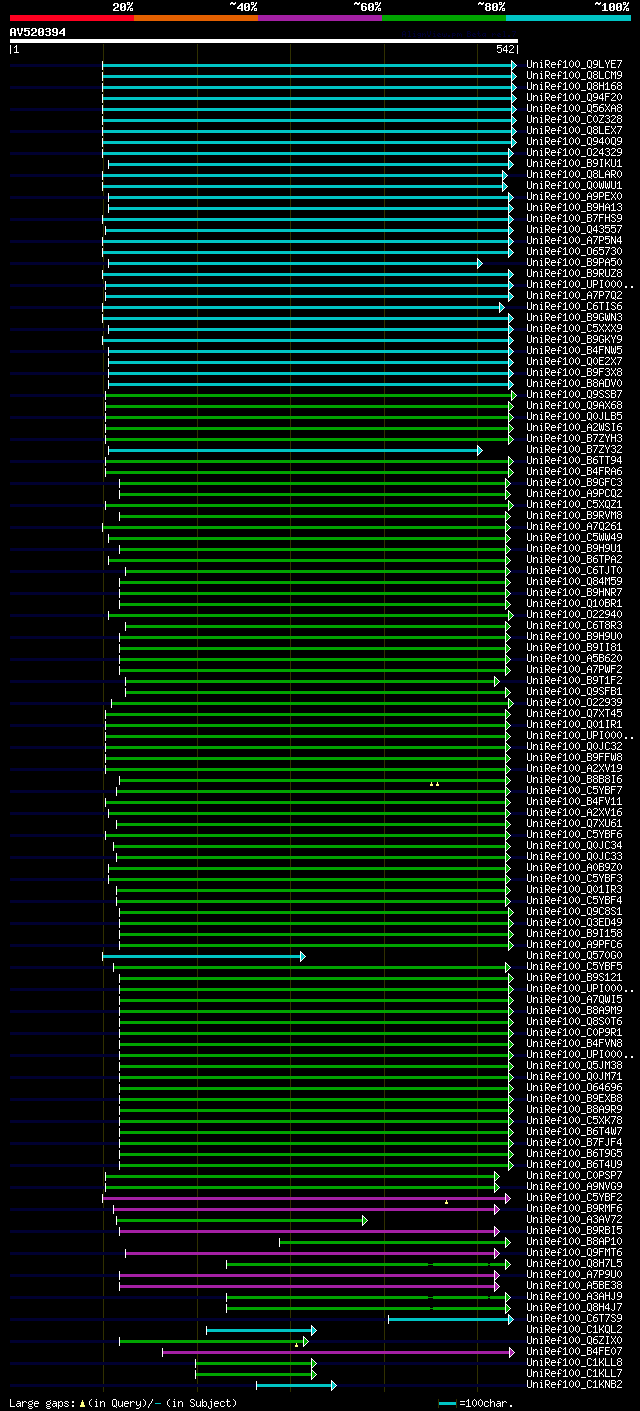Select the UniRef100_C5XXX9 label
Image resolution: width=640 pixels, height=1411 pixels.
click(574, 328)
